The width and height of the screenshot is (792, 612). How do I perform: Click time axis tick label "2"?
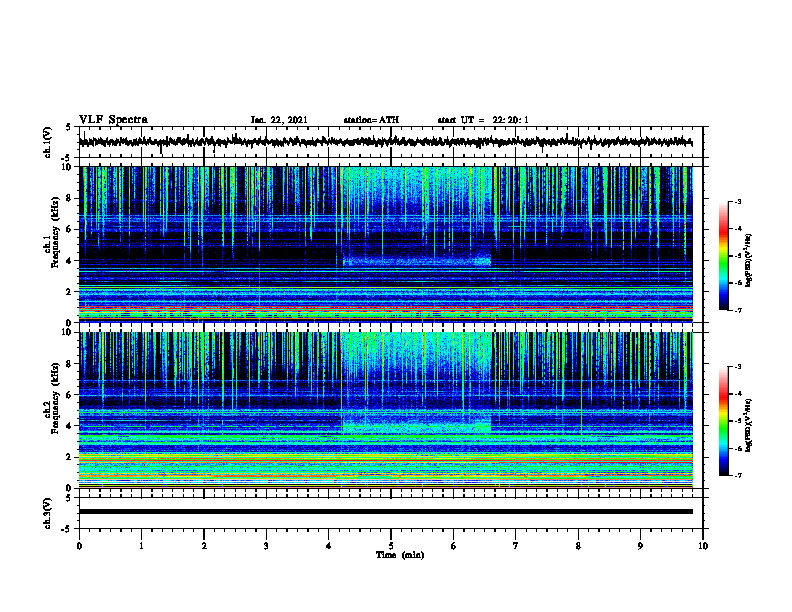(x=204, y=546)
